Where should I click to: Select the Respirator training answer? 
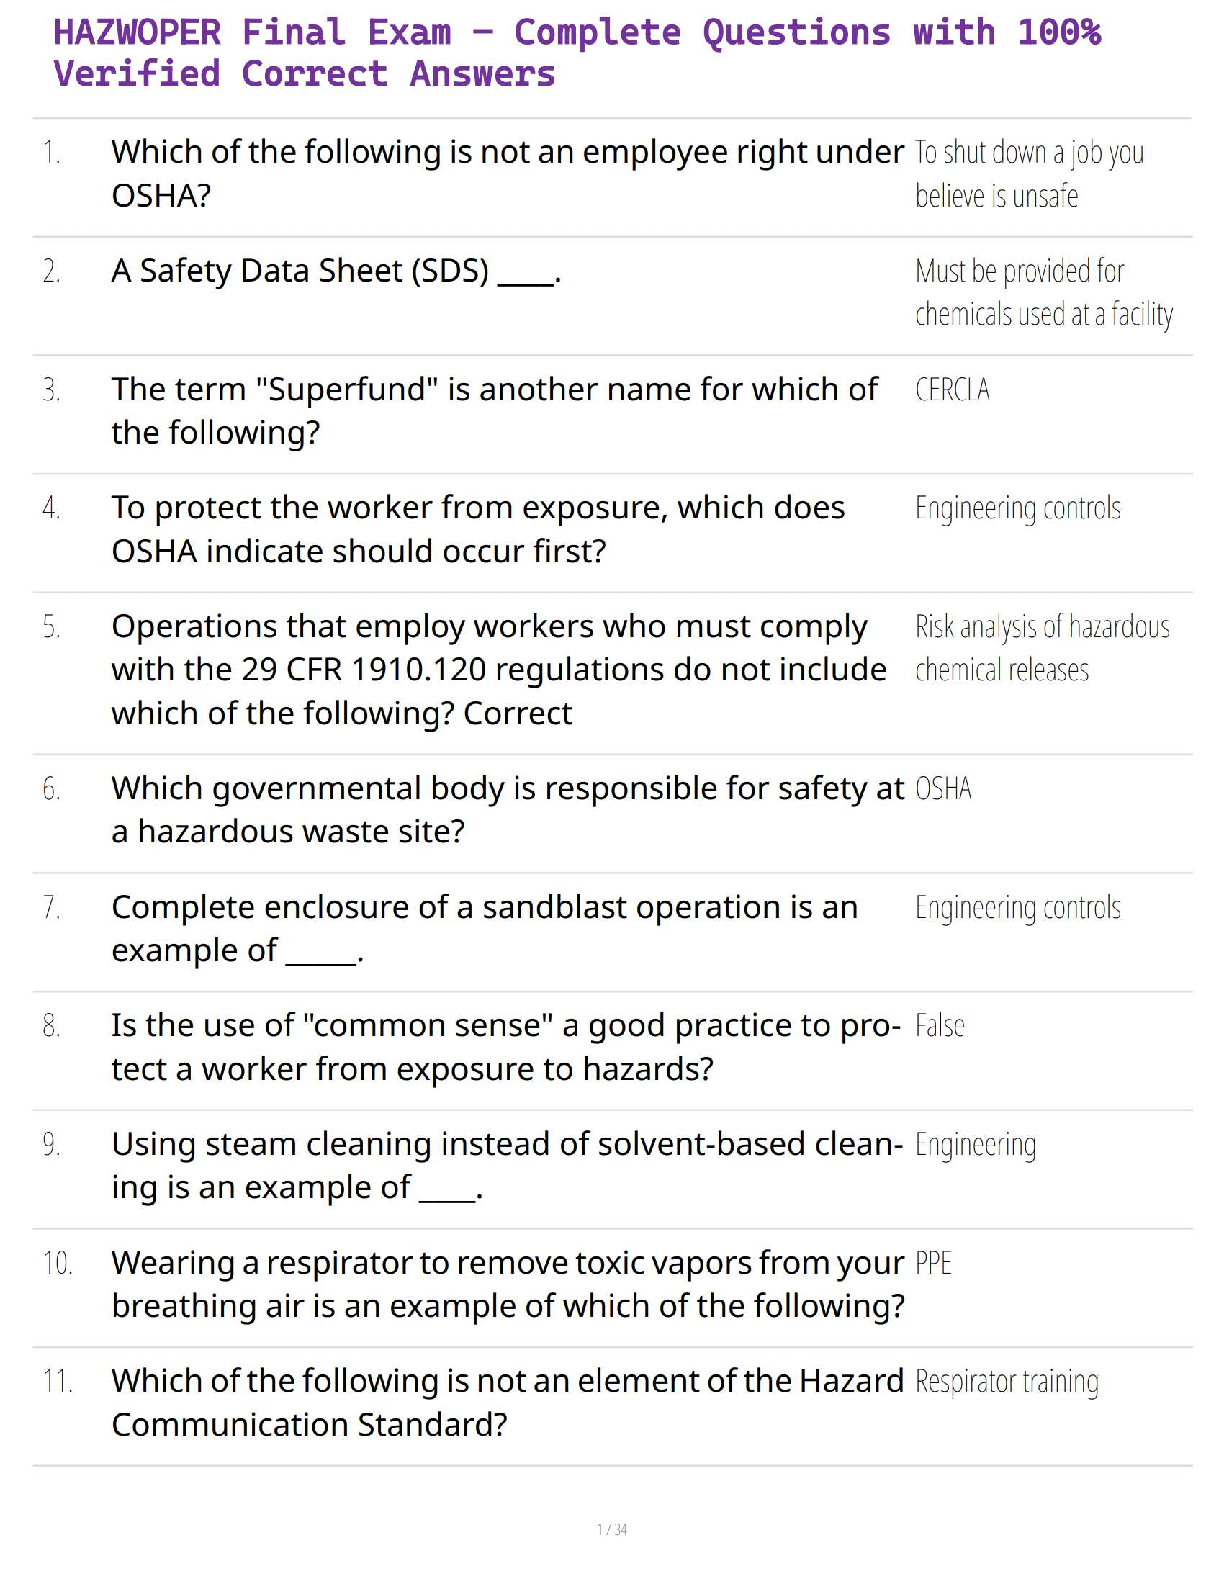tap(1006, 1382)
